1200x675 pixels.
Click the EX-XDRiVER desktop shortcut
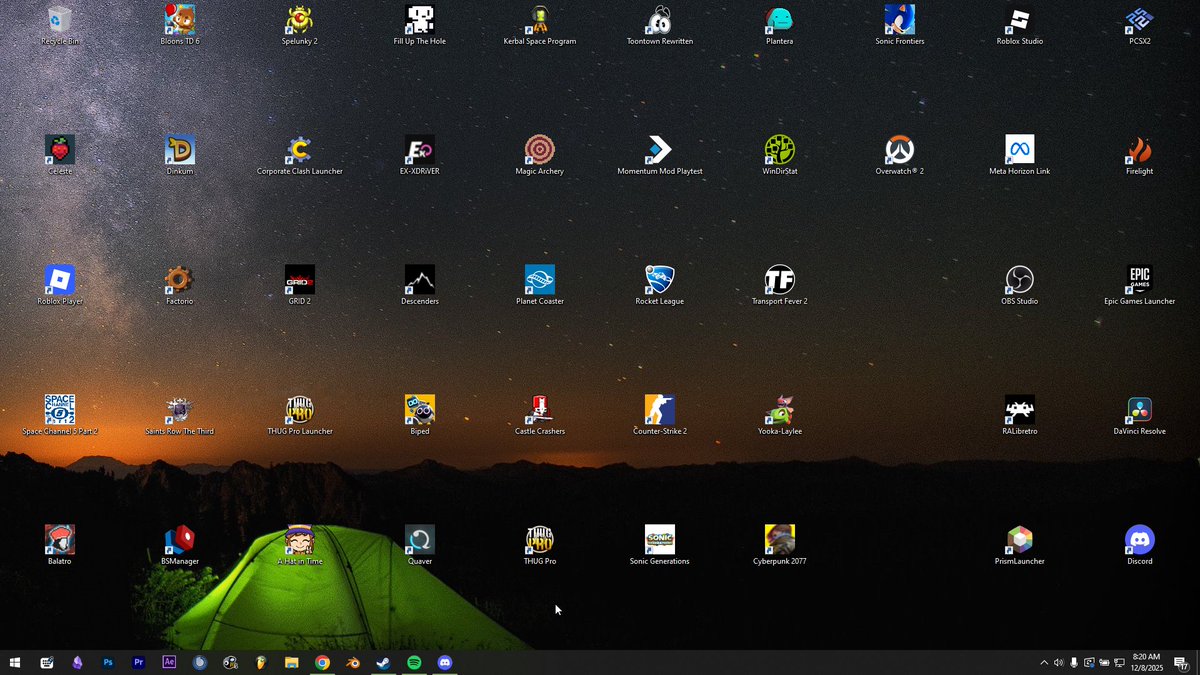pos(420,155)
